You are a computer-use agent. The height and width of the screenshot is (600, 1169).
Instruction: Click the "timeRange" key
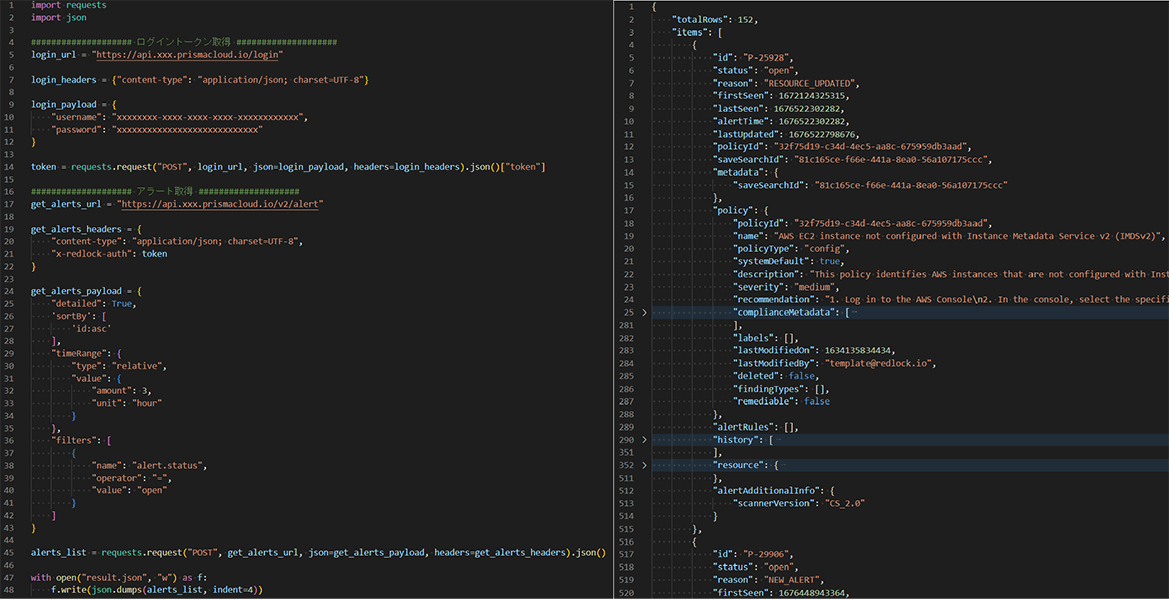(x=79, y=353)
